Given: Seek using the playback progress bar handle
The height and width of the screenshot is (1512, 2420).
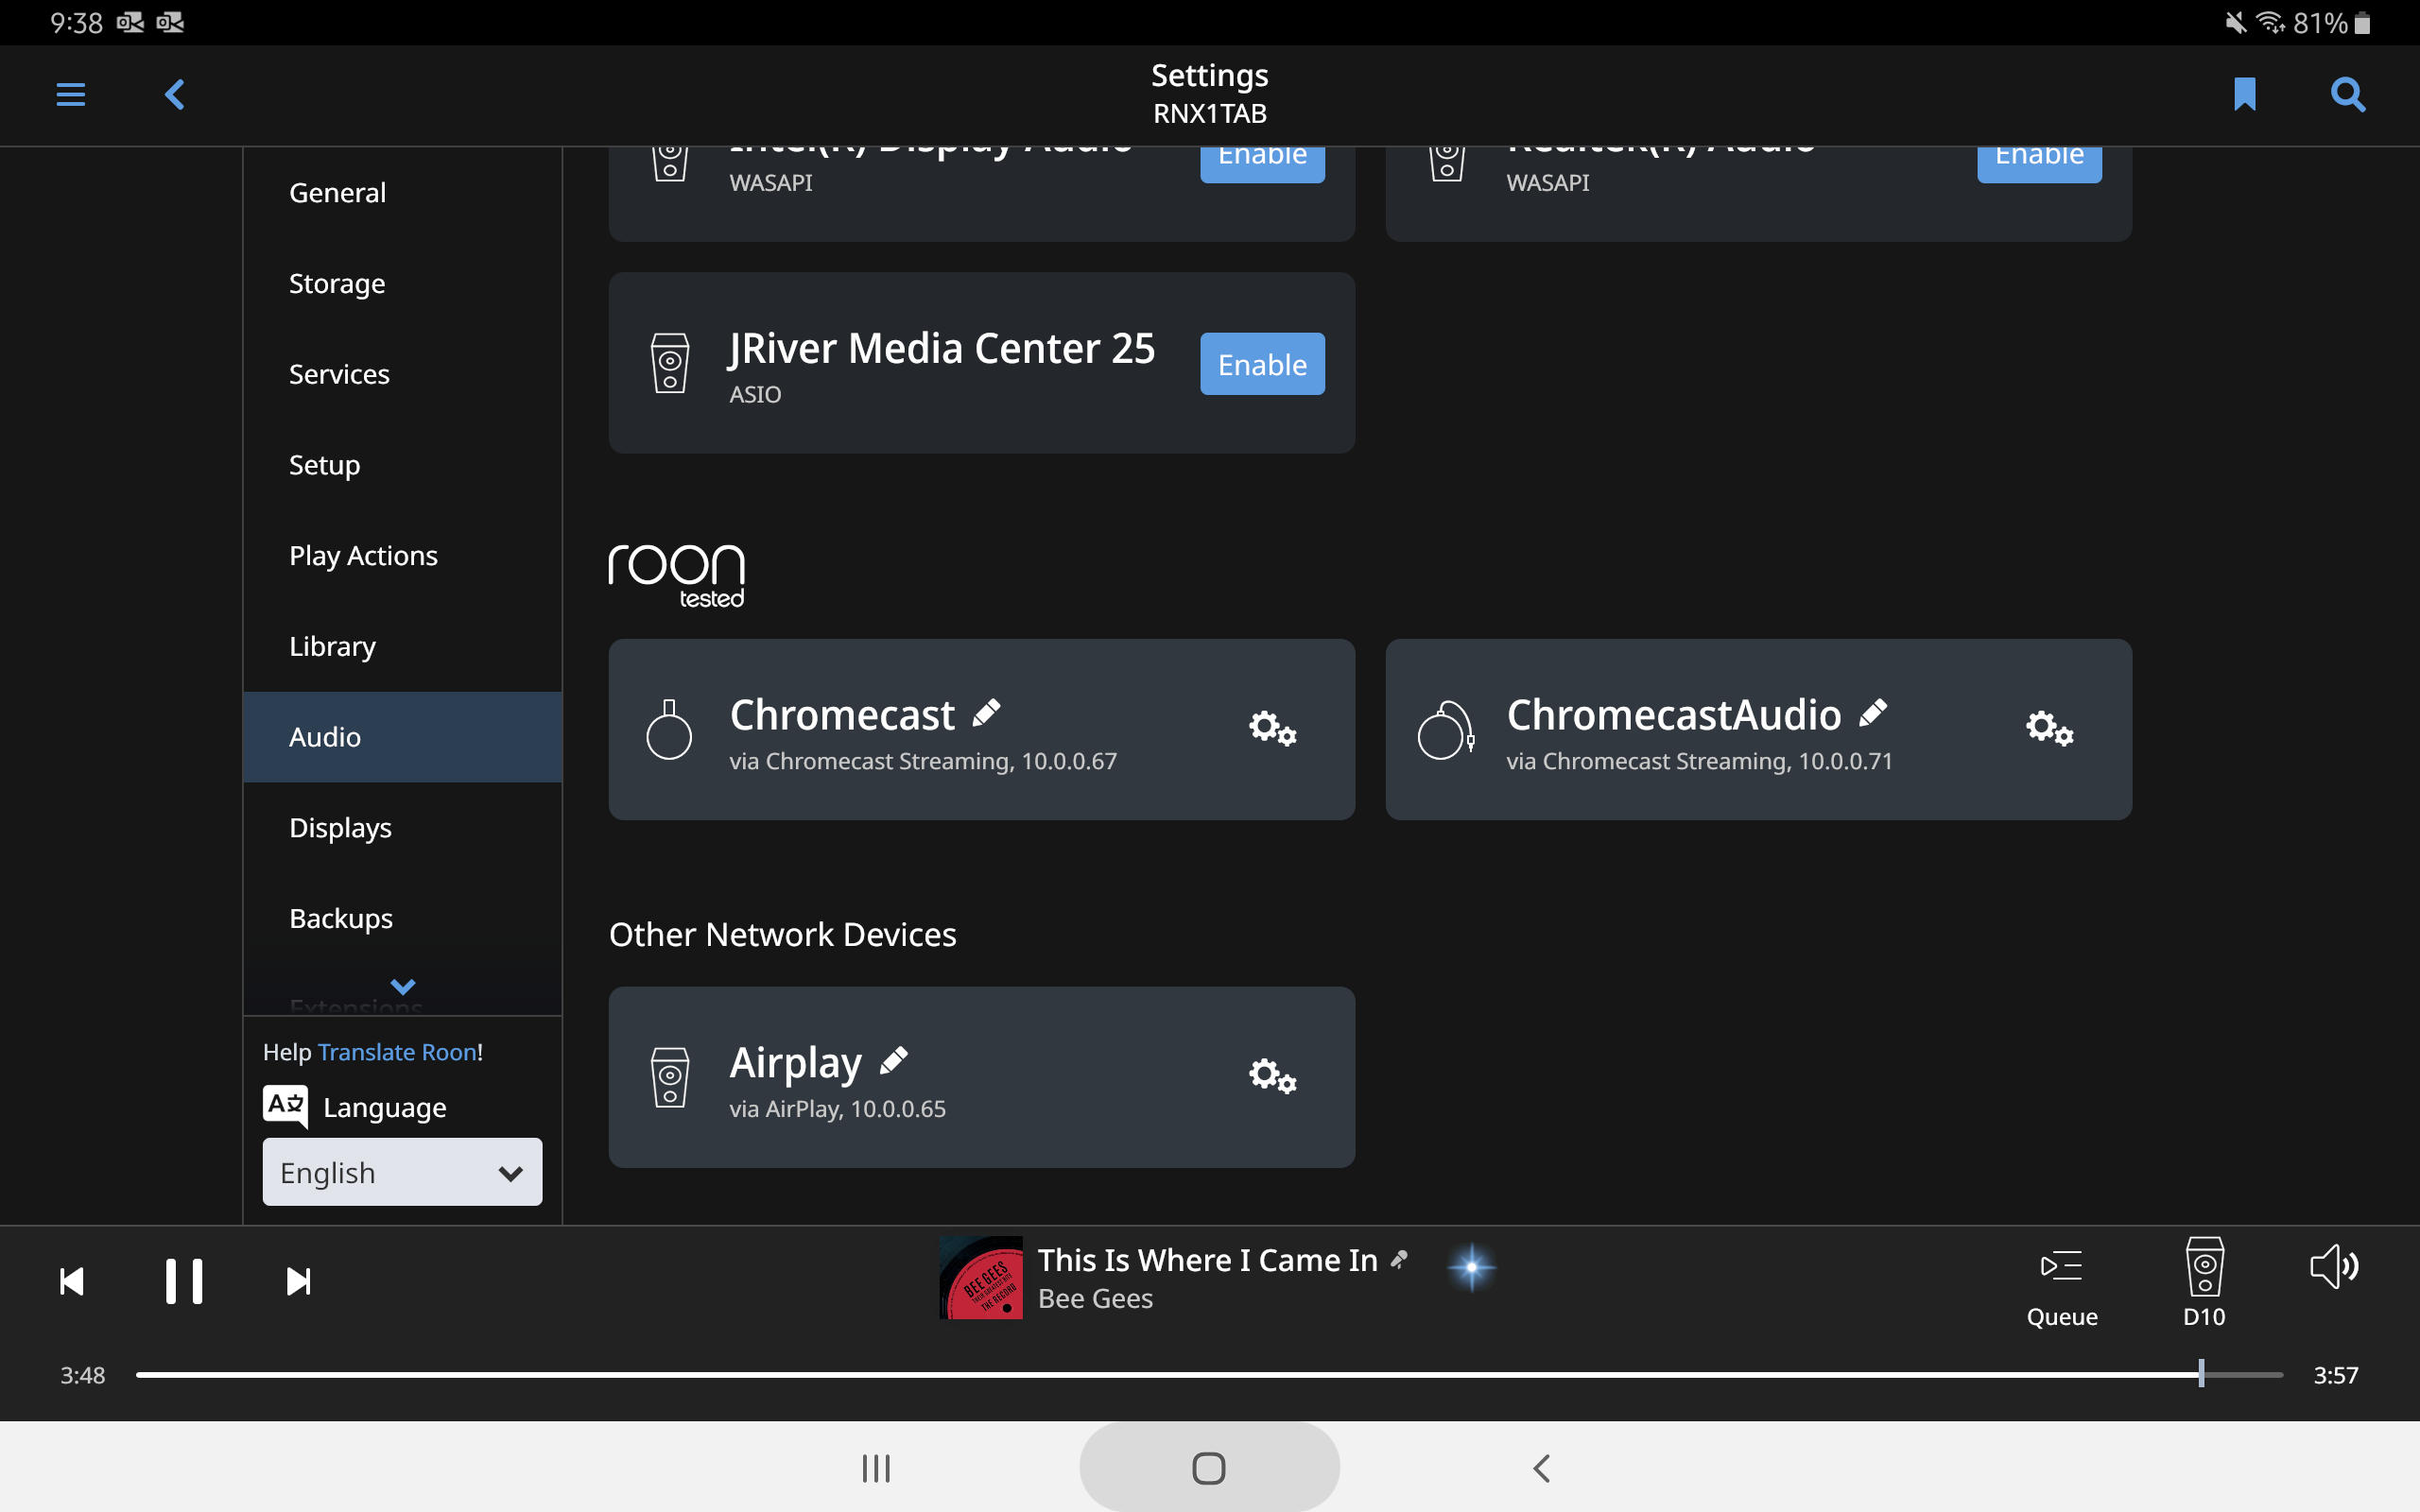Looking at the screenshot, I should point(2201,1374).
